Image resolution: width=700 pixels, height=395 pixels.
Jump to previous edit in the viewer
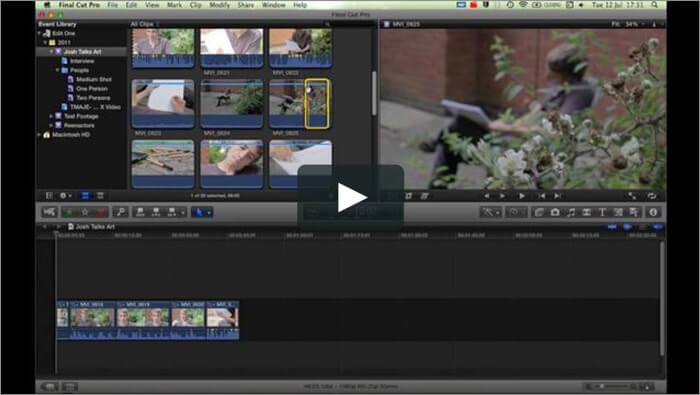click(542, 196)
